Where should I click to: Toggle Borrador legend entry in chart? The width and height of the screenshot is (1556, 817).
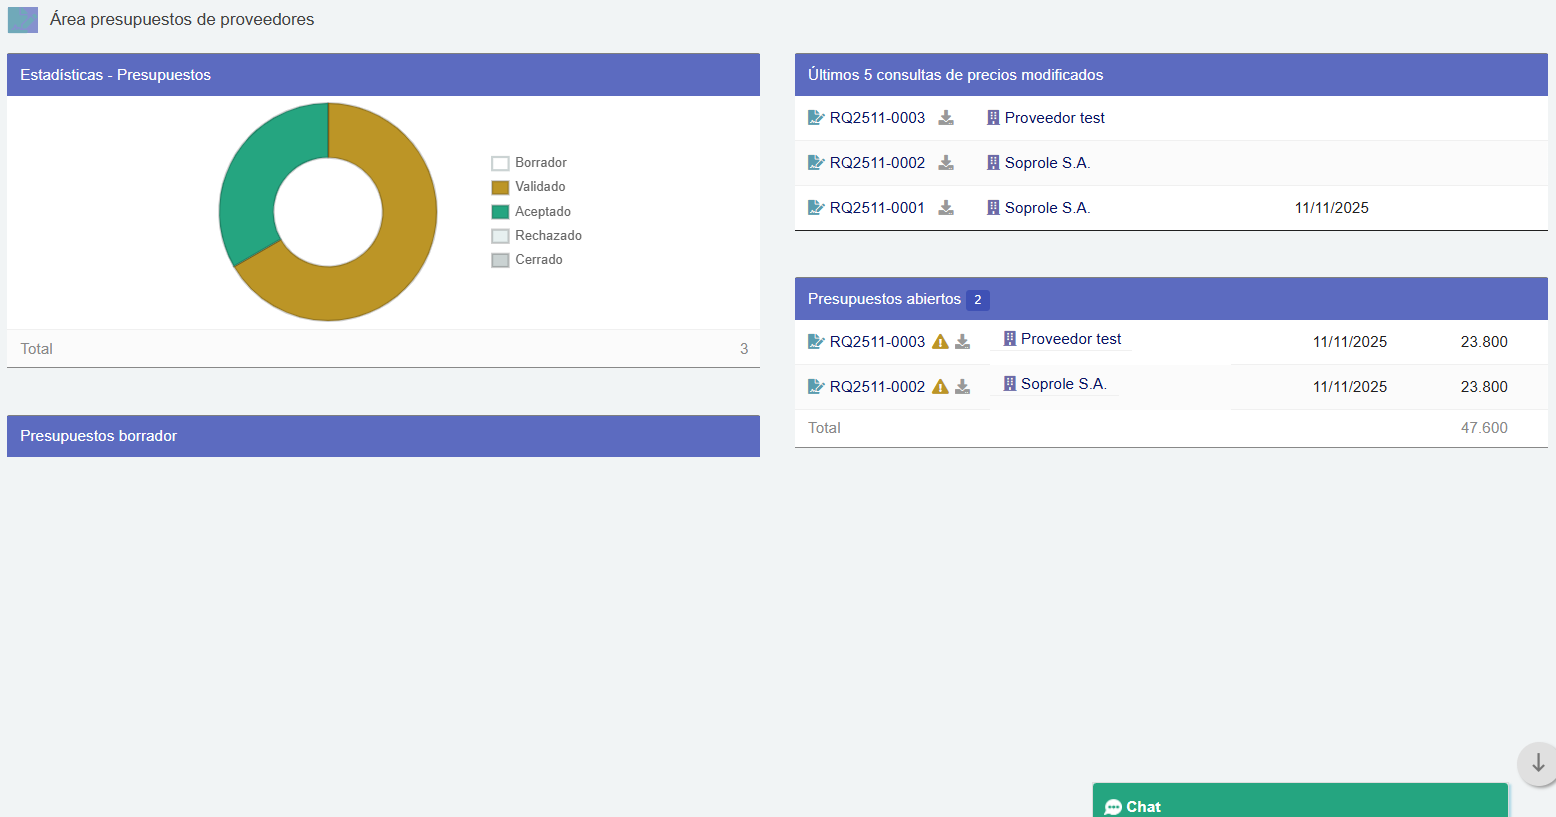tap(529, 163)
